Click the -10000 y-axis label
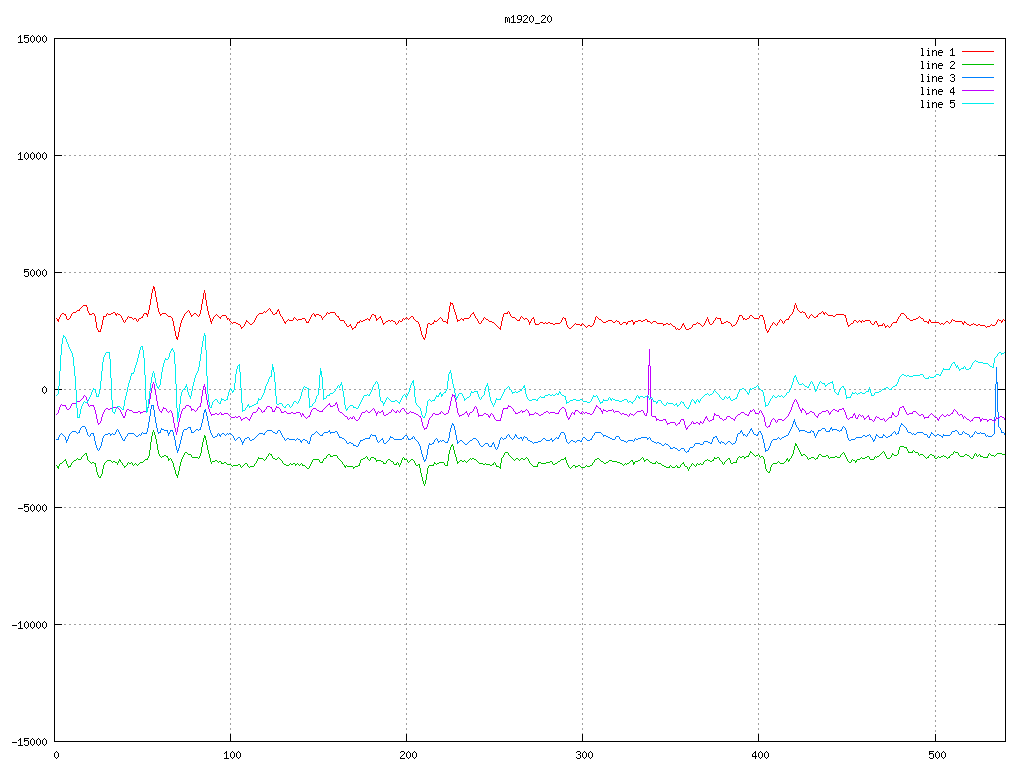 click(x=29, y=625)
